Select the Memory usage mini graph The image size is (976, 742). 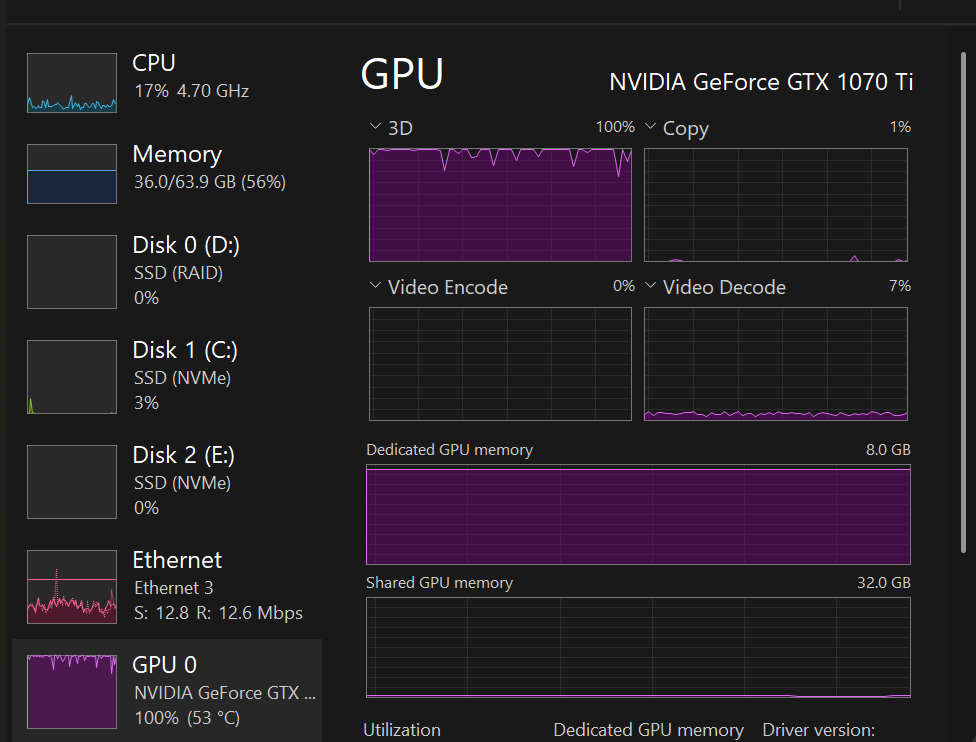71,173
